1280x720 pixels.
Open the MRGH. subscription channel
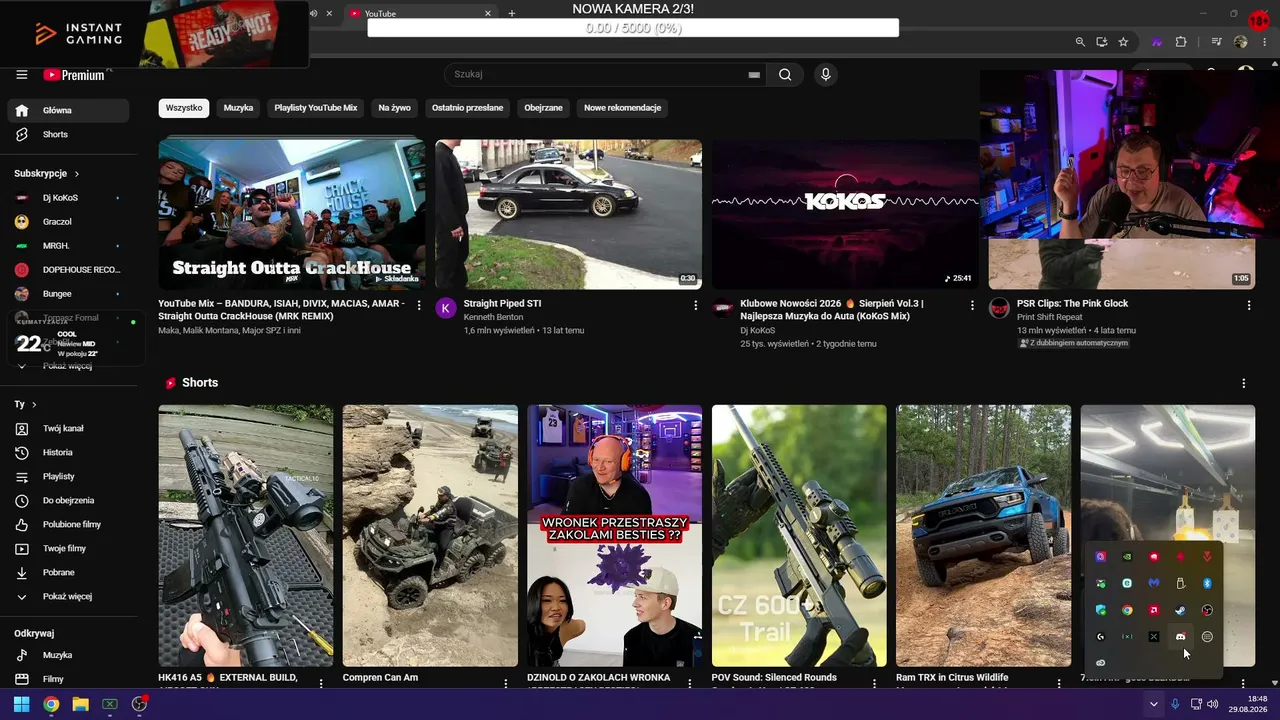pyautogui.click(x=68, y=246)
